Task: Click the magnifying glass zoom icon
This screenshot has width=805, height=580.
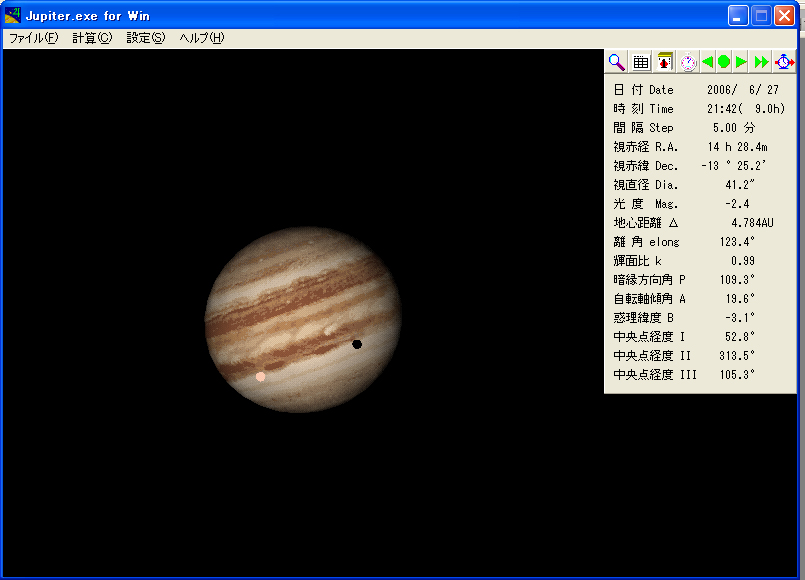Action: [x=617, y=62]
